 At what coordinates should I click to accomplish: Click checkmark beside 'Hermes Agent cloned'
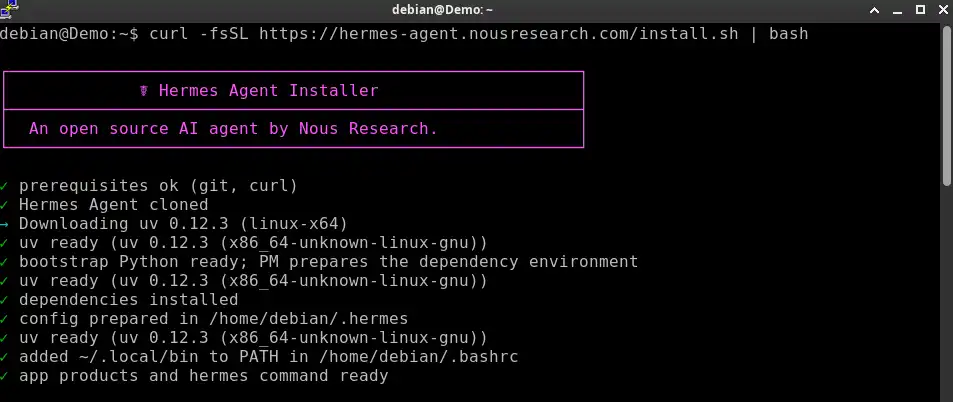pos(4,205)
